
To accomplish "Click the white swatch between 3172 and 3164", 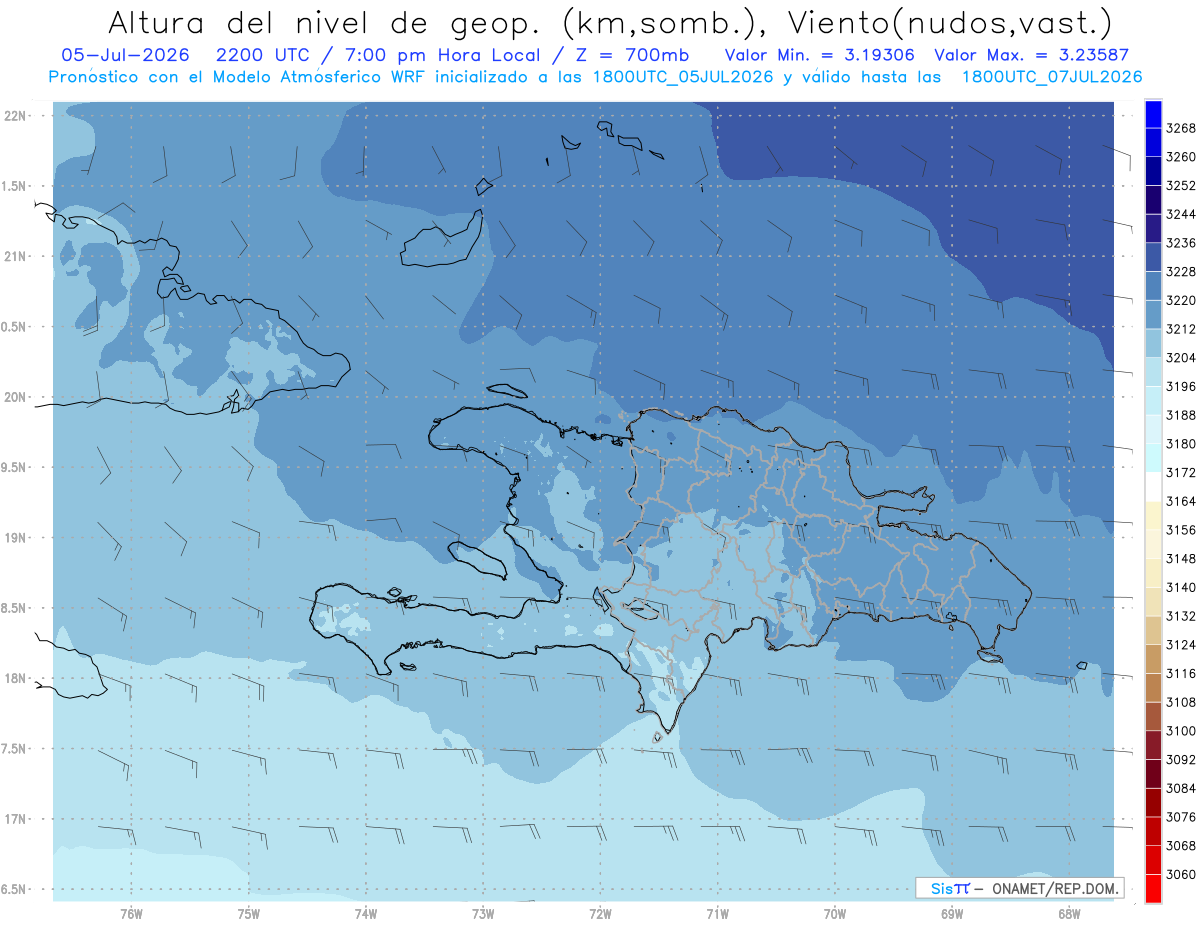I will (x=1153, y=487).
